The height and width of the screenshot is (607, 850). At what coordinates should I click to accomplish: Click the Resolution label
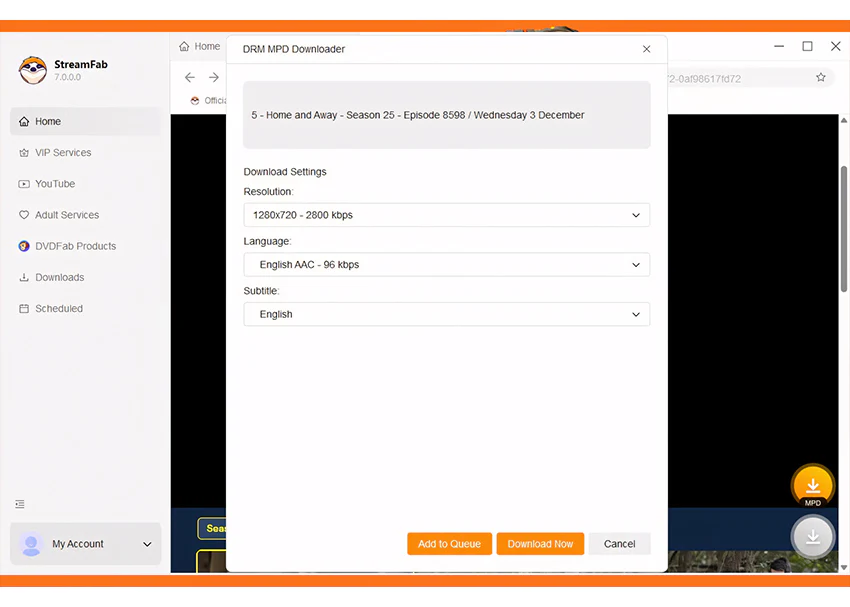coord(268,192)
